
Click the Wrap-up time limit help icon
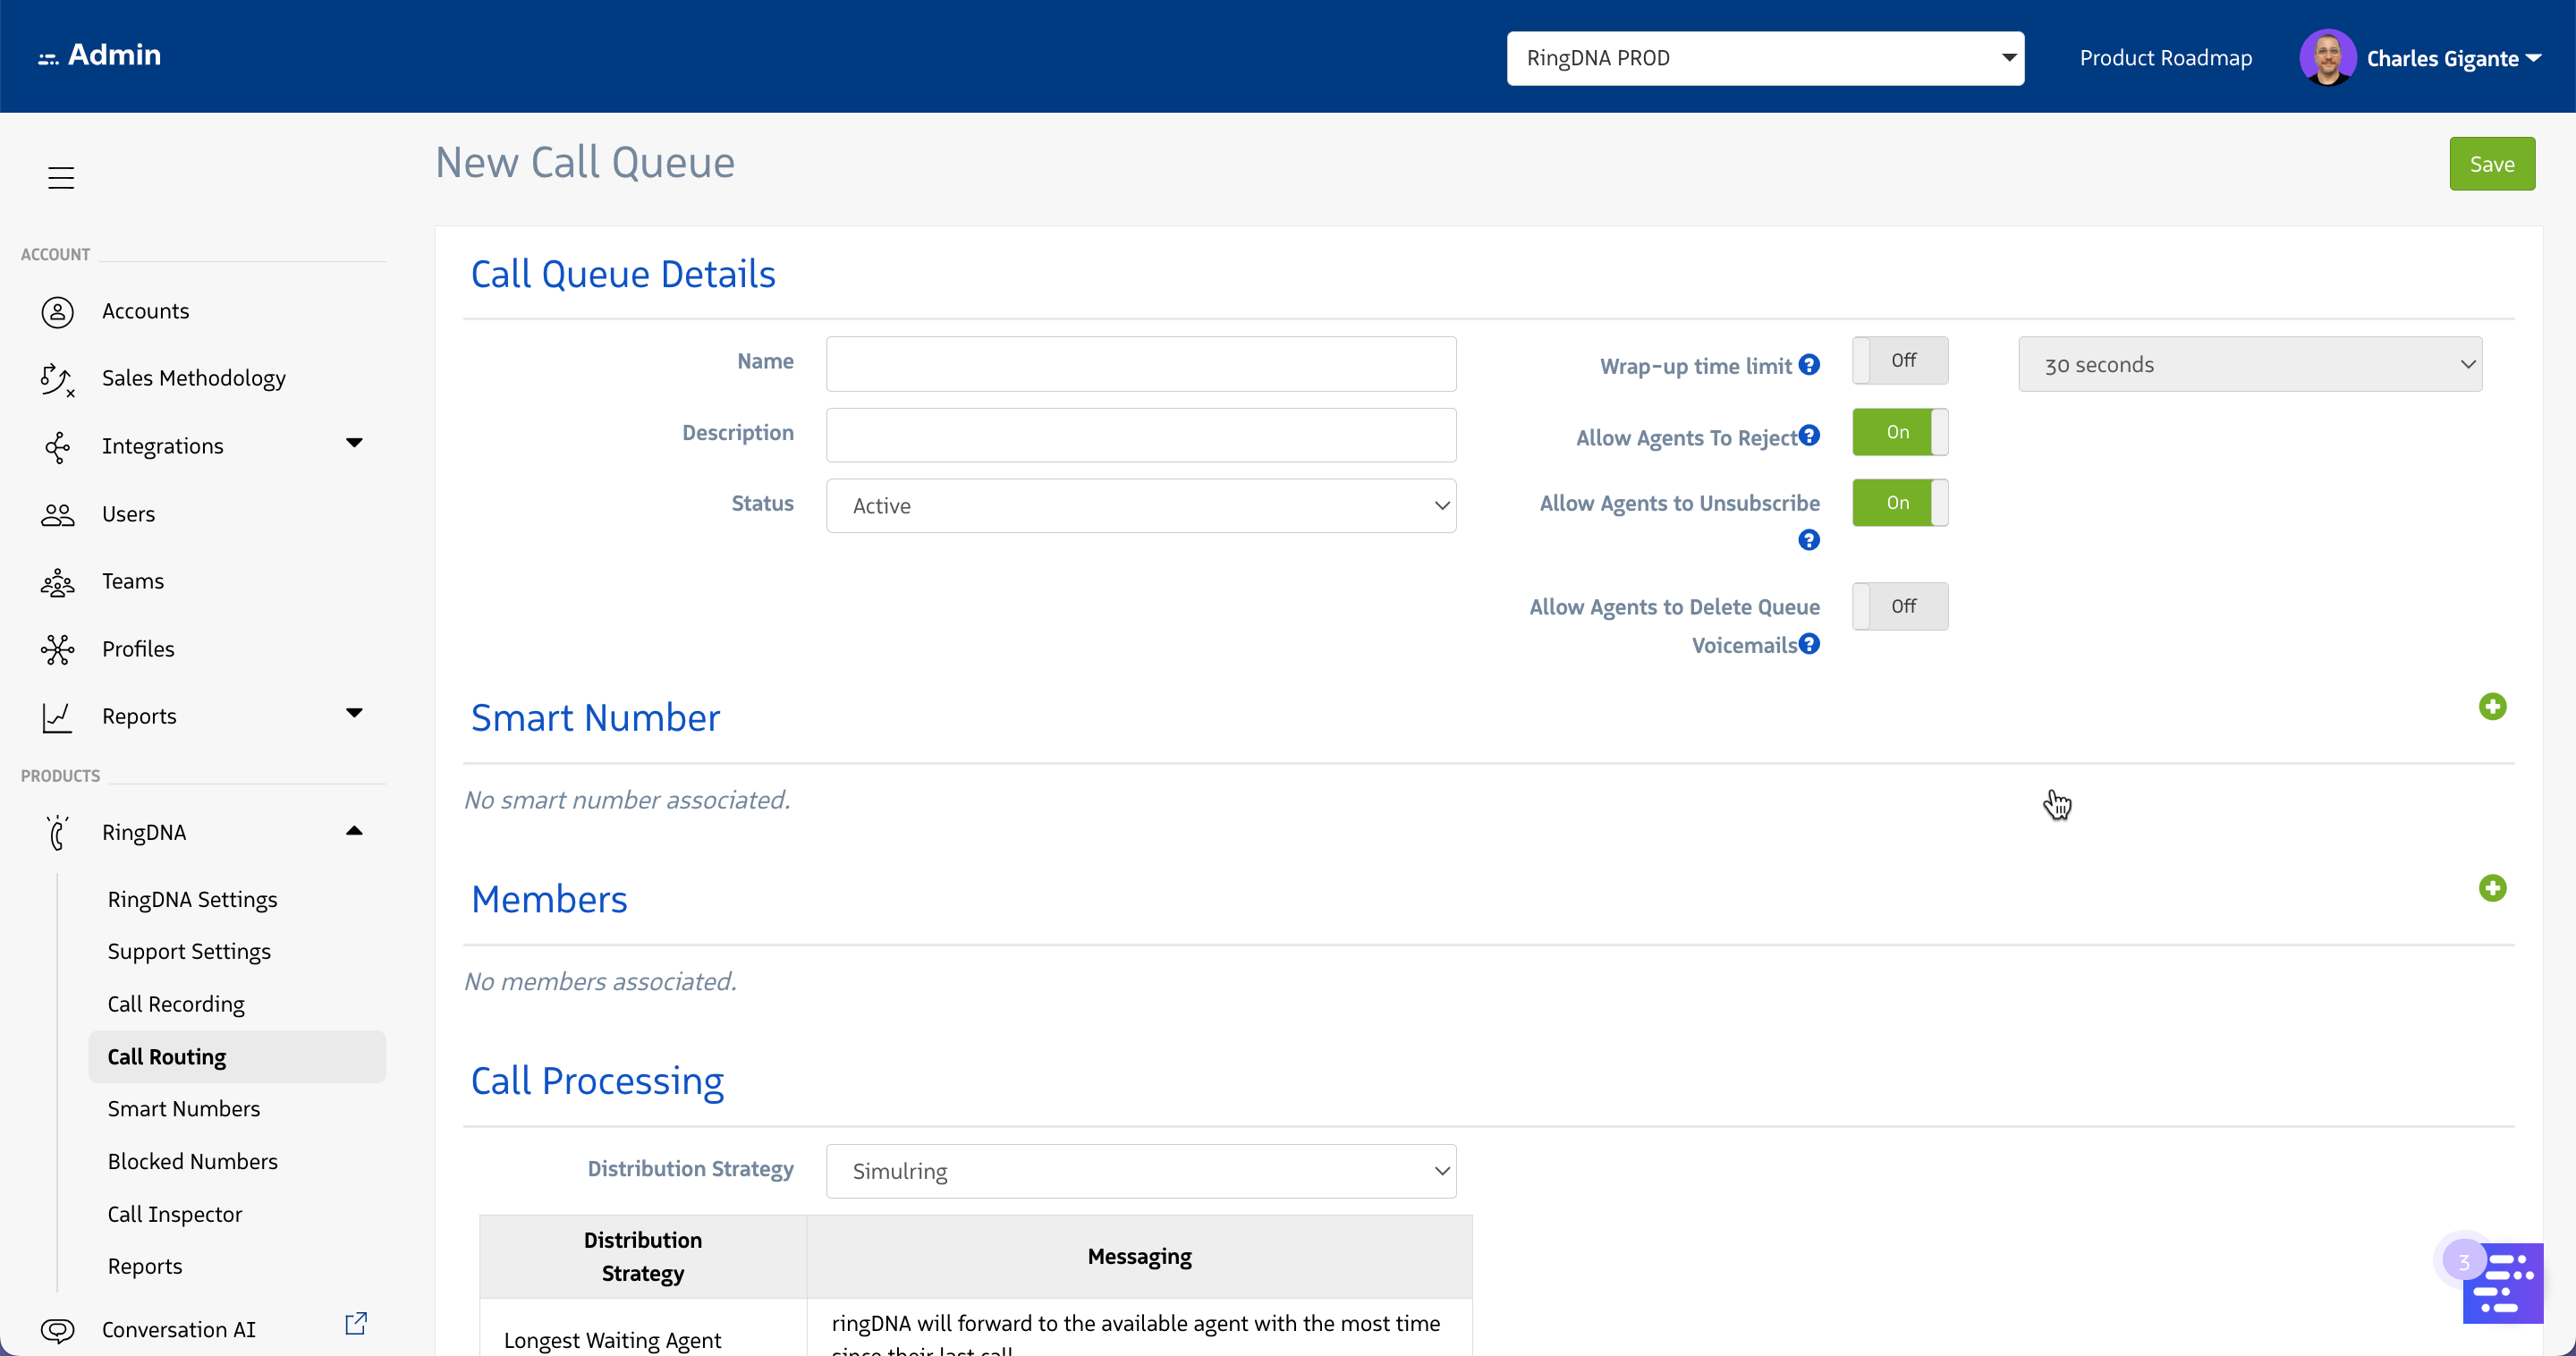click(1809, 365)
